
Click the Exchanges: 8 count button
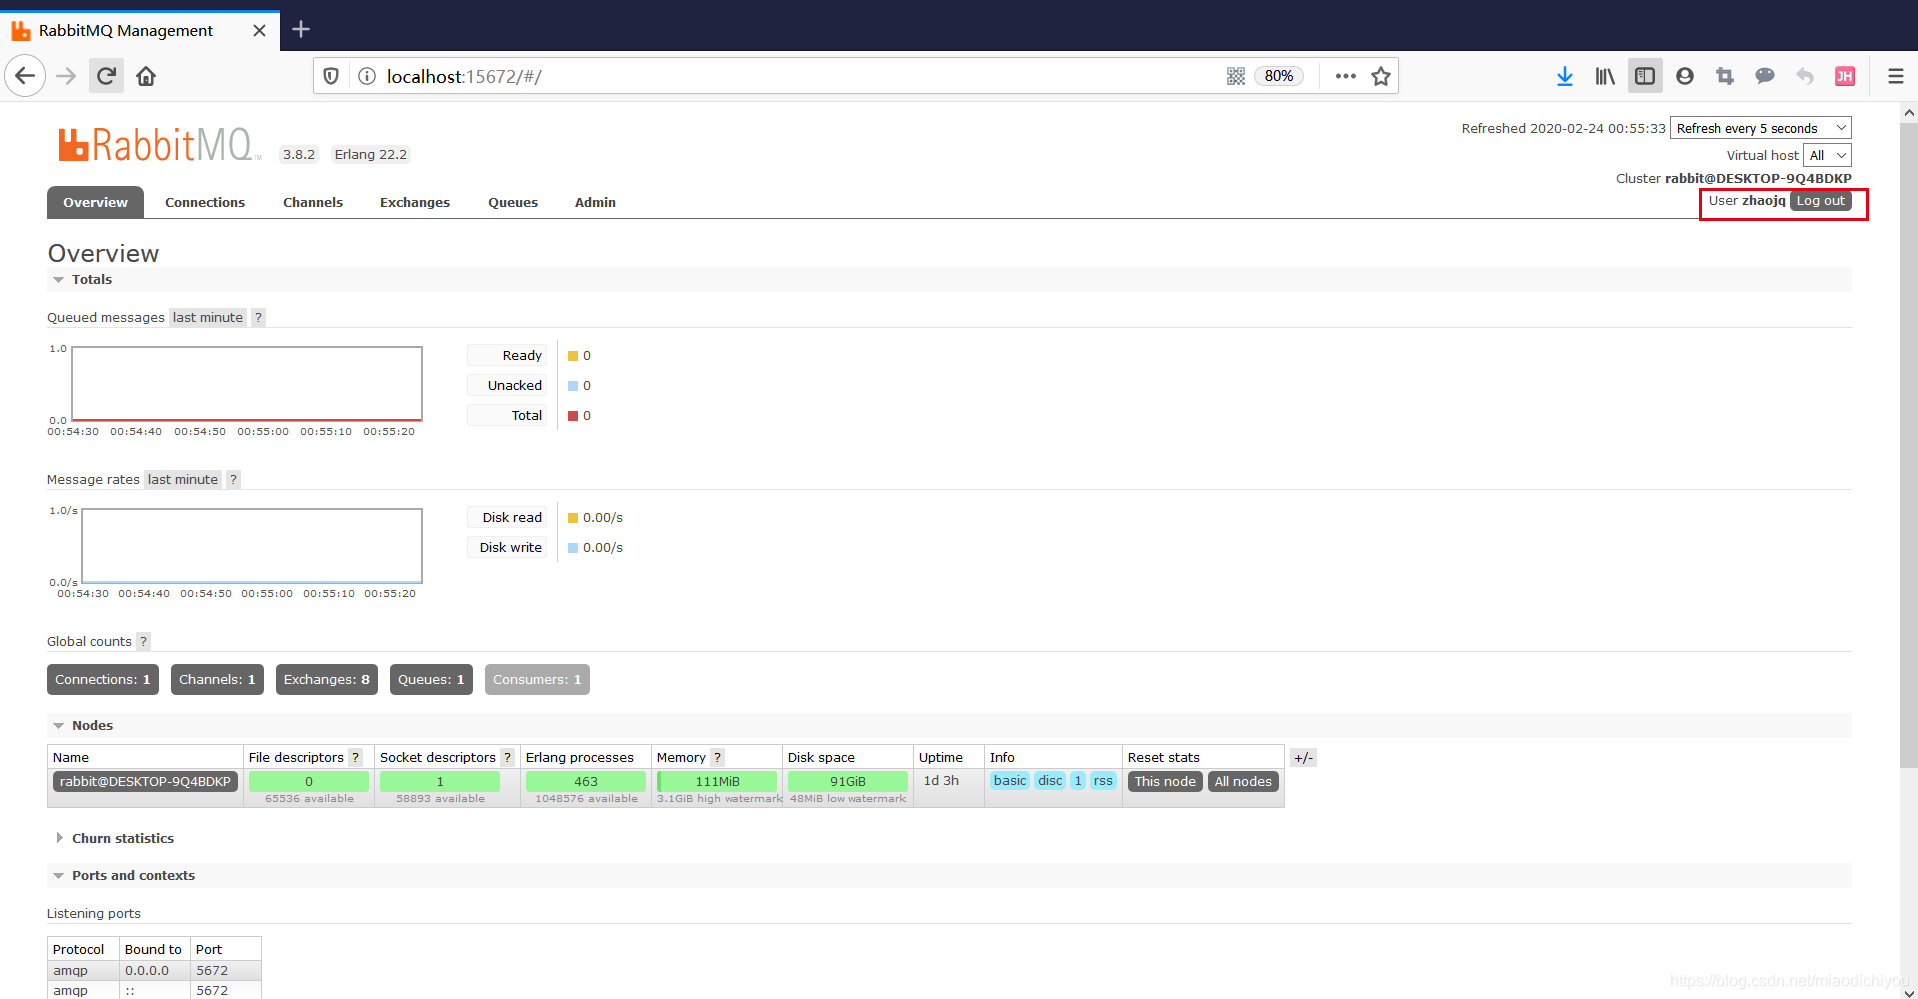[x=327, y=679]
